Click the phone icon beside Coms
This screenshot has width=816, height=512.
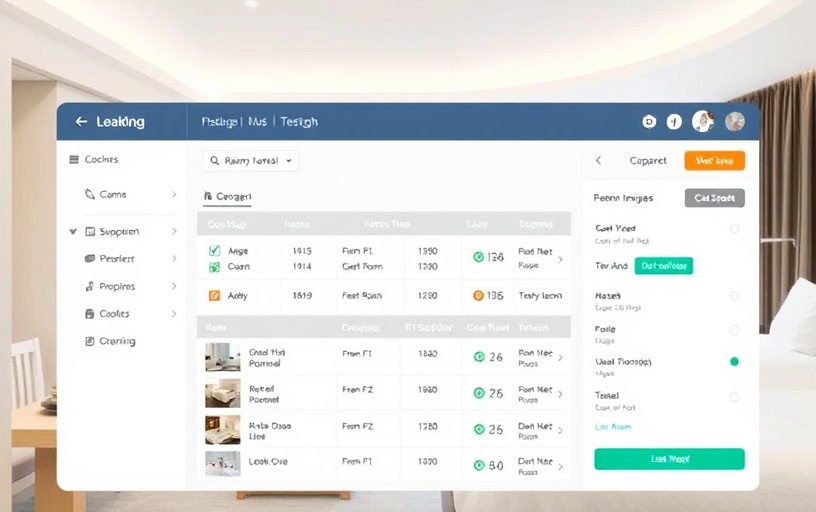(x=90, y=195)
